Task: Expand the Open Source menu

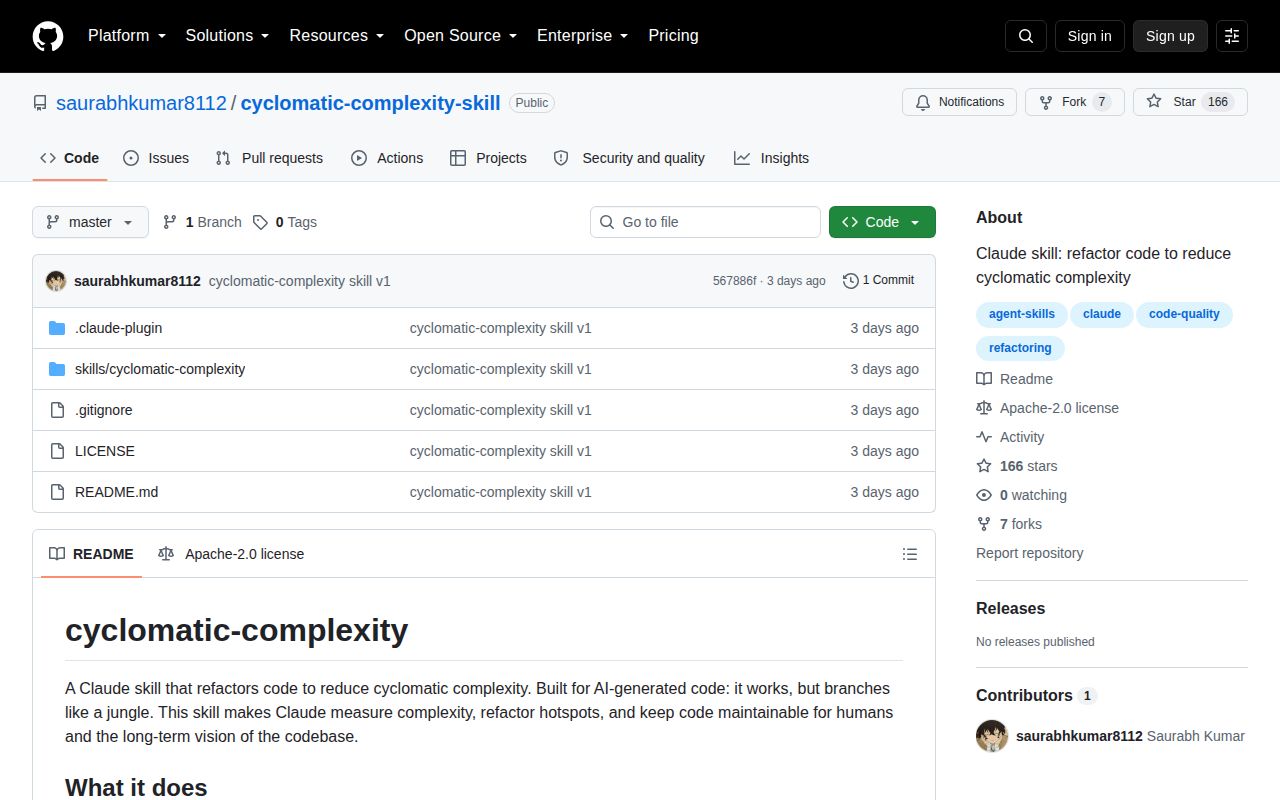Action: (461, 36)
